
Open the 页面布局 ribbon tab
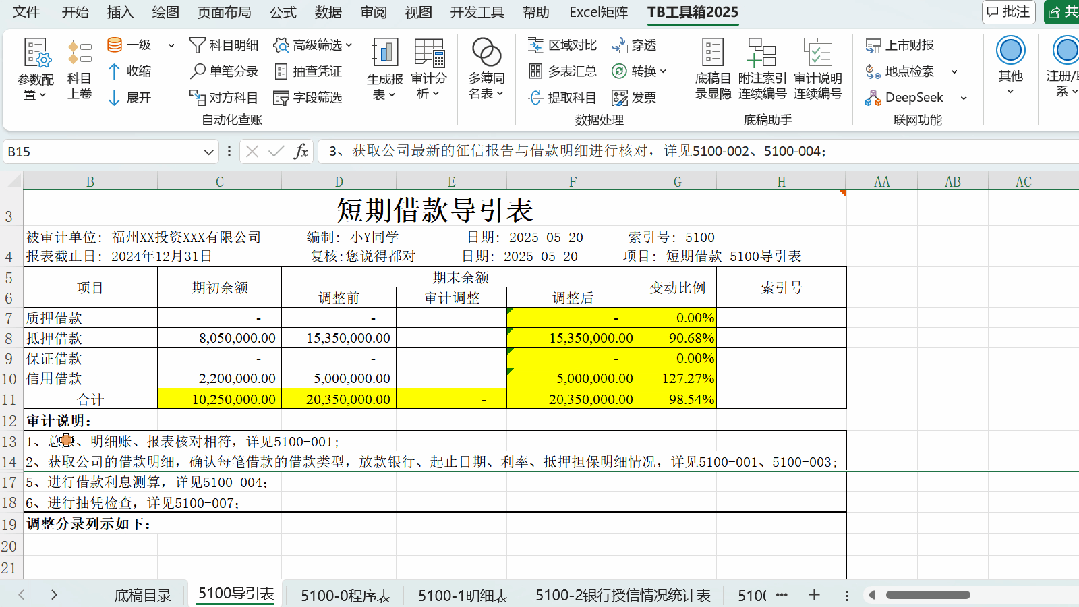(224, 12)
